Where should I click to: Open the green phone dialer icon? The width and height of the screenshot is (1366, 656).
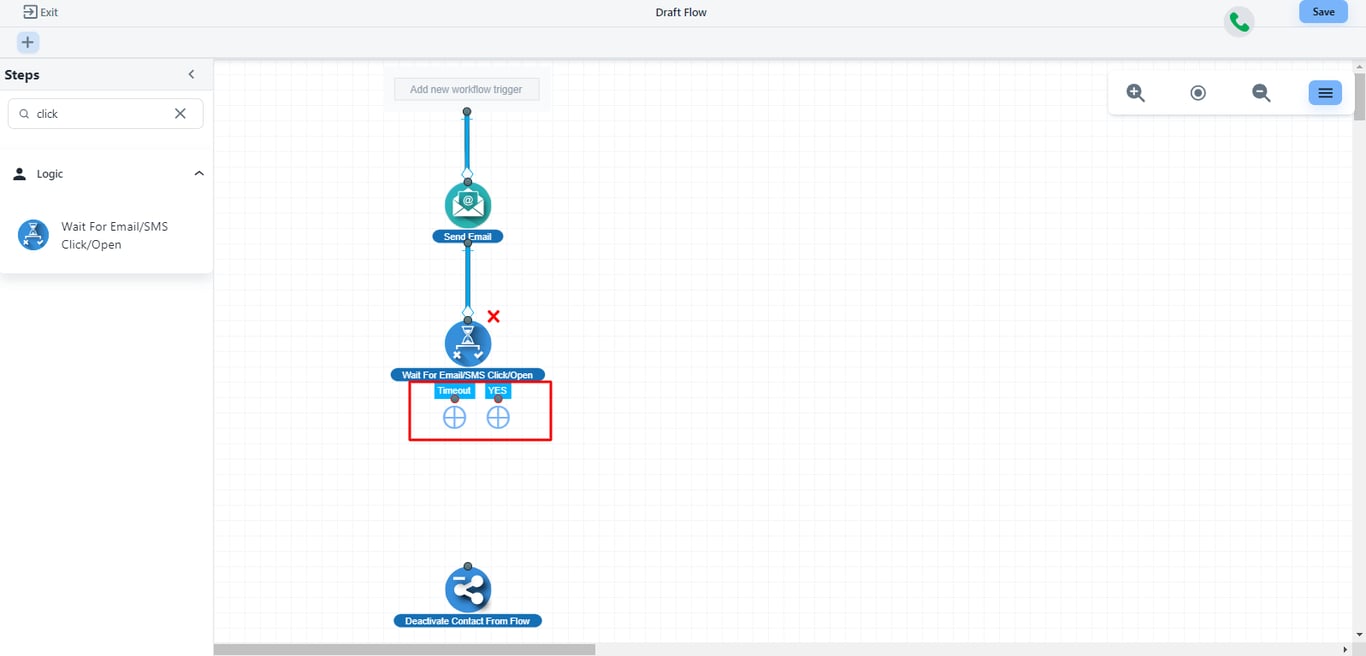coord(1239,22)
